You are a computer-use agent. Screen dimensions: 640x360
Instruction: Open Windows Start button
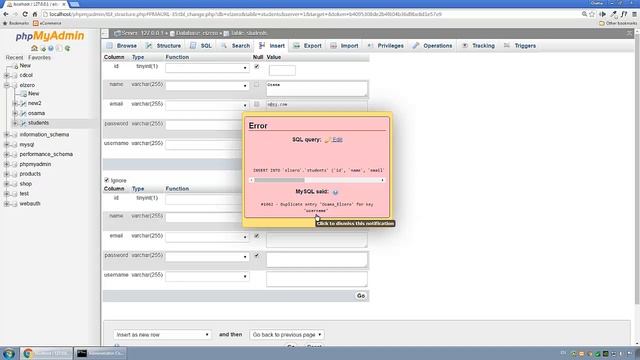click(x=9, y=353)
